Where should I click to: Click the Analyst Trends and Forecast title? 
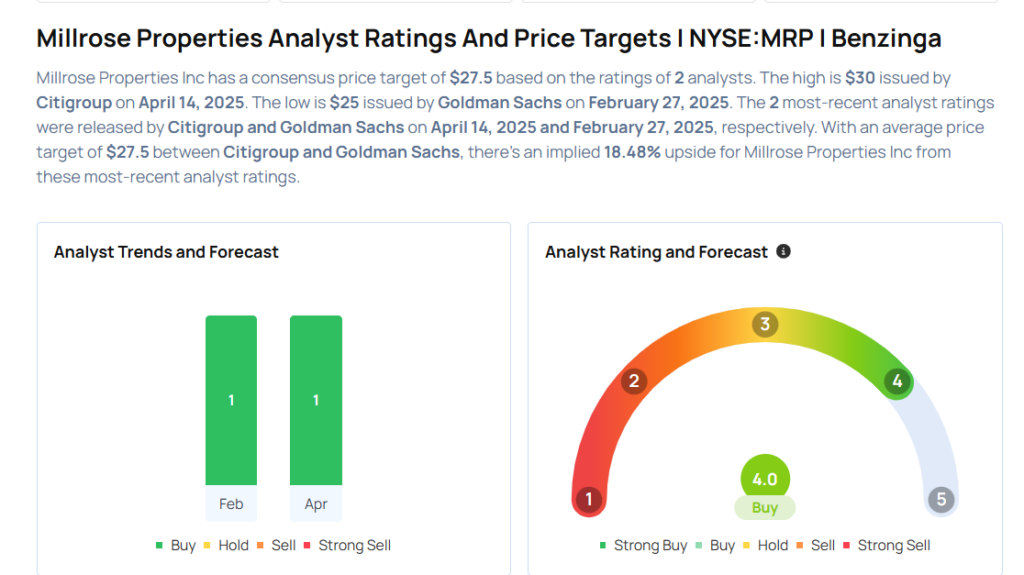click(166, 252)
